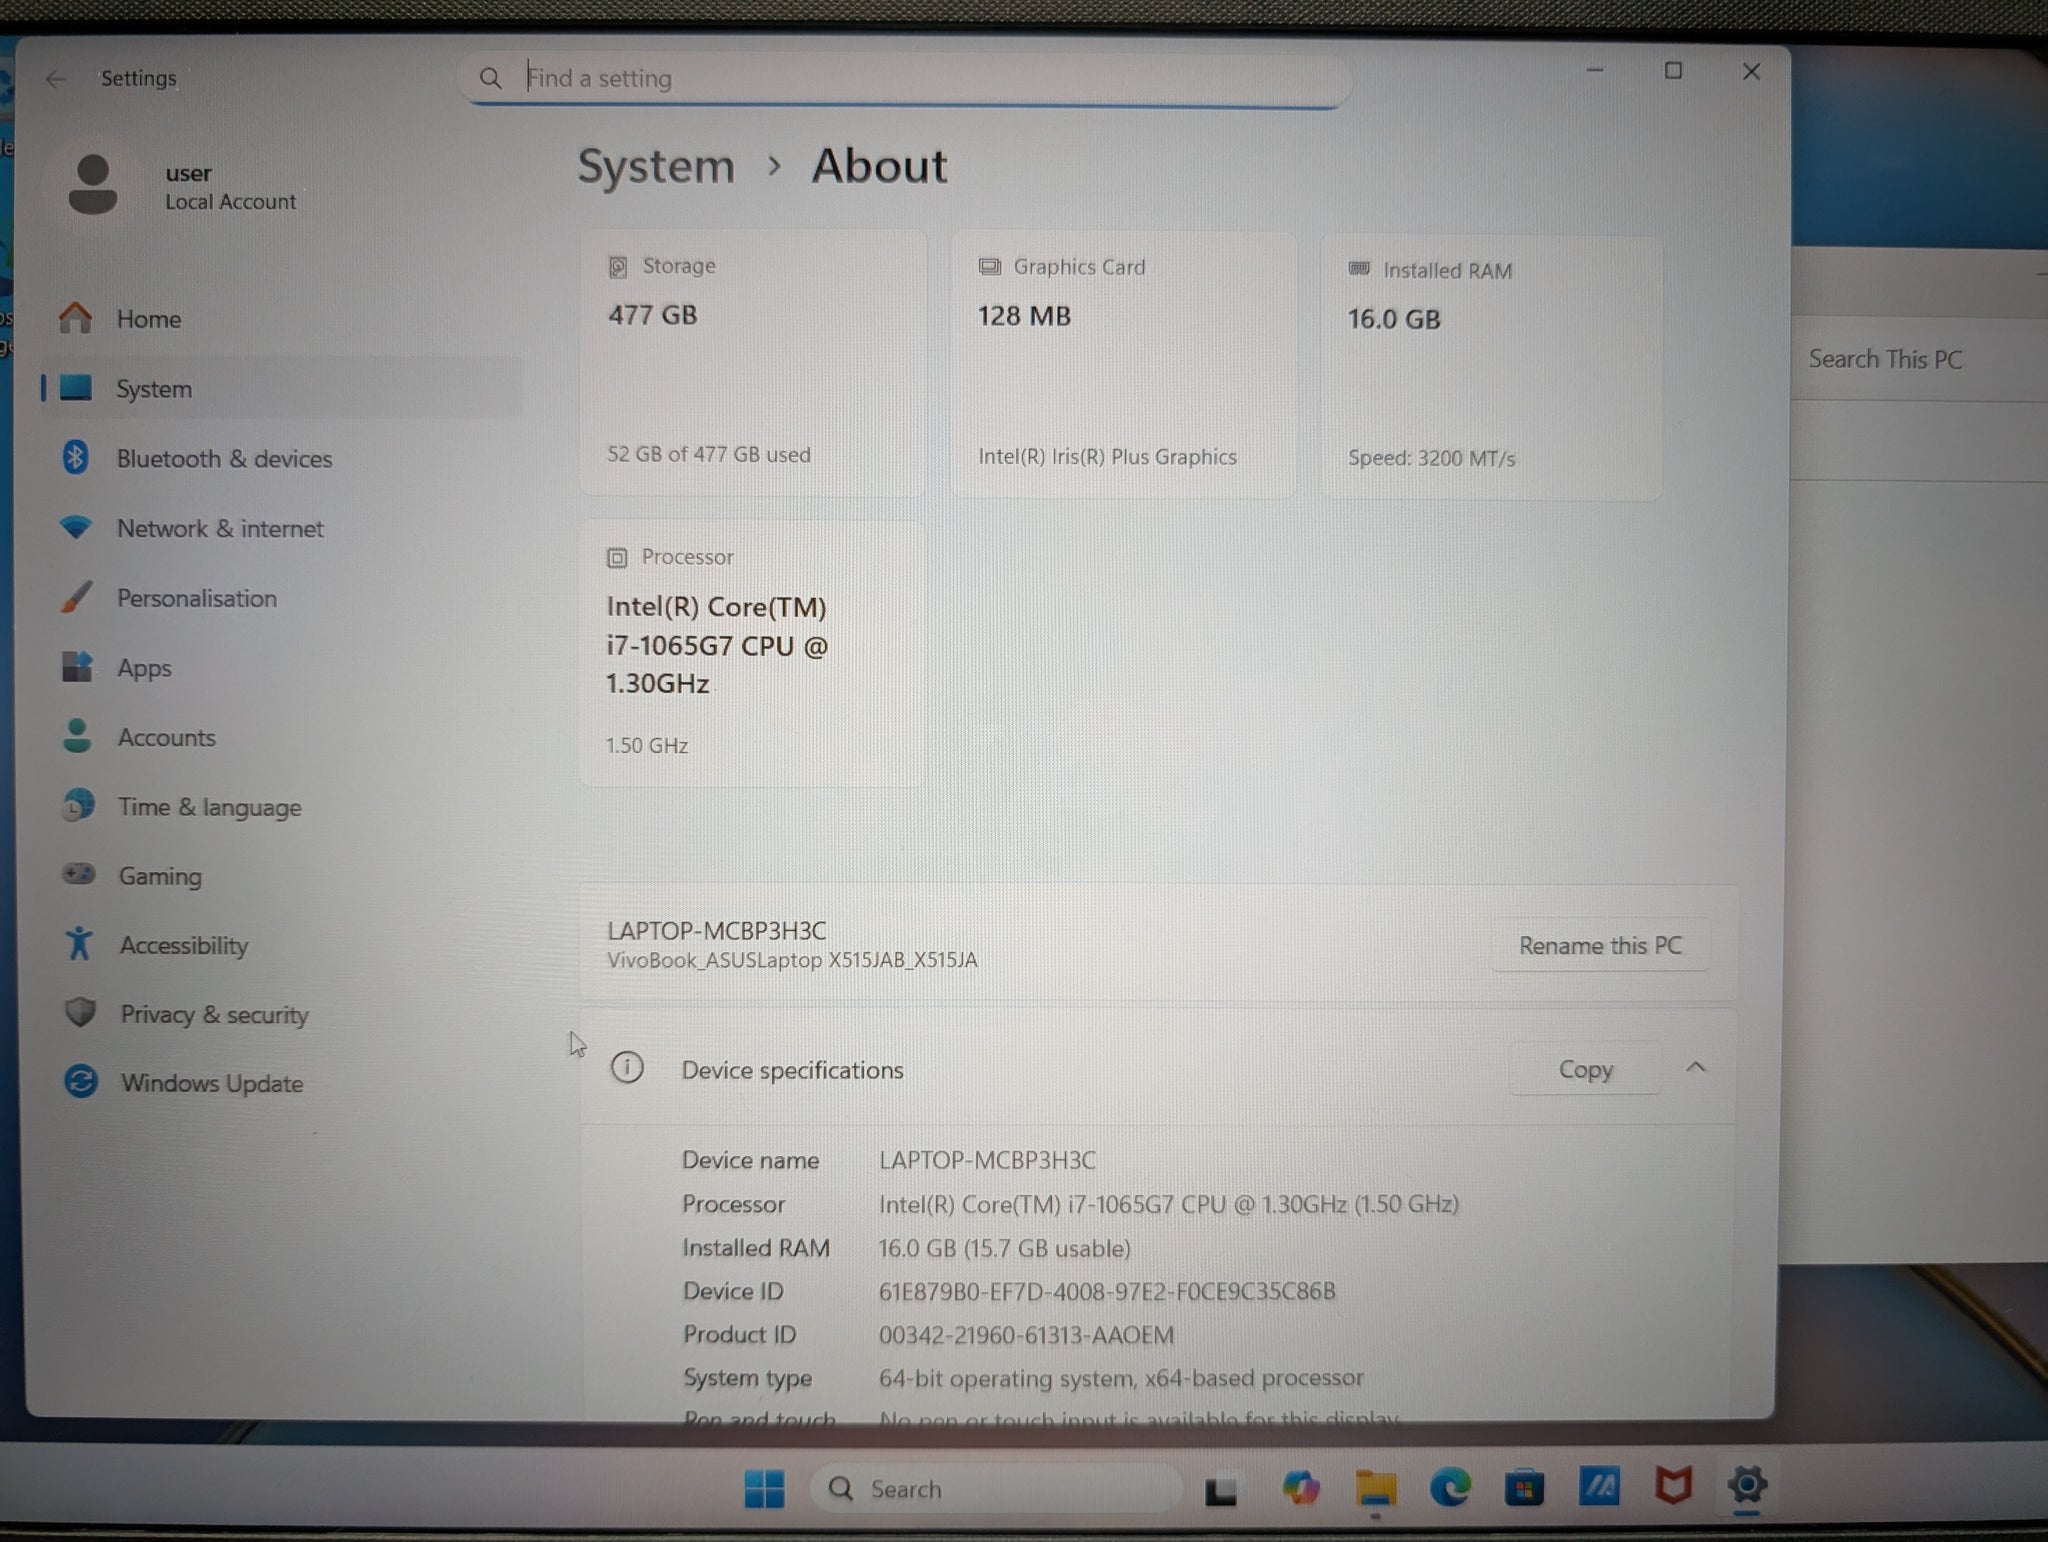Open Network & internet settings
Screen dimensions: 2048x1542
point(282,528)
